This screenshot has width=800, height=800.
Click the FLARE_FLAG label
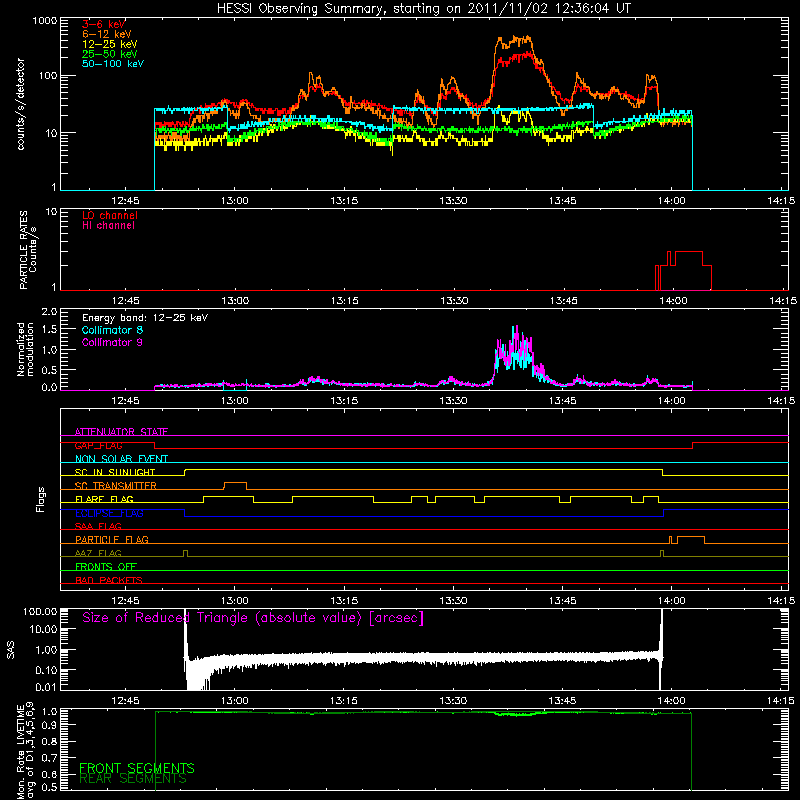[104, 499]
